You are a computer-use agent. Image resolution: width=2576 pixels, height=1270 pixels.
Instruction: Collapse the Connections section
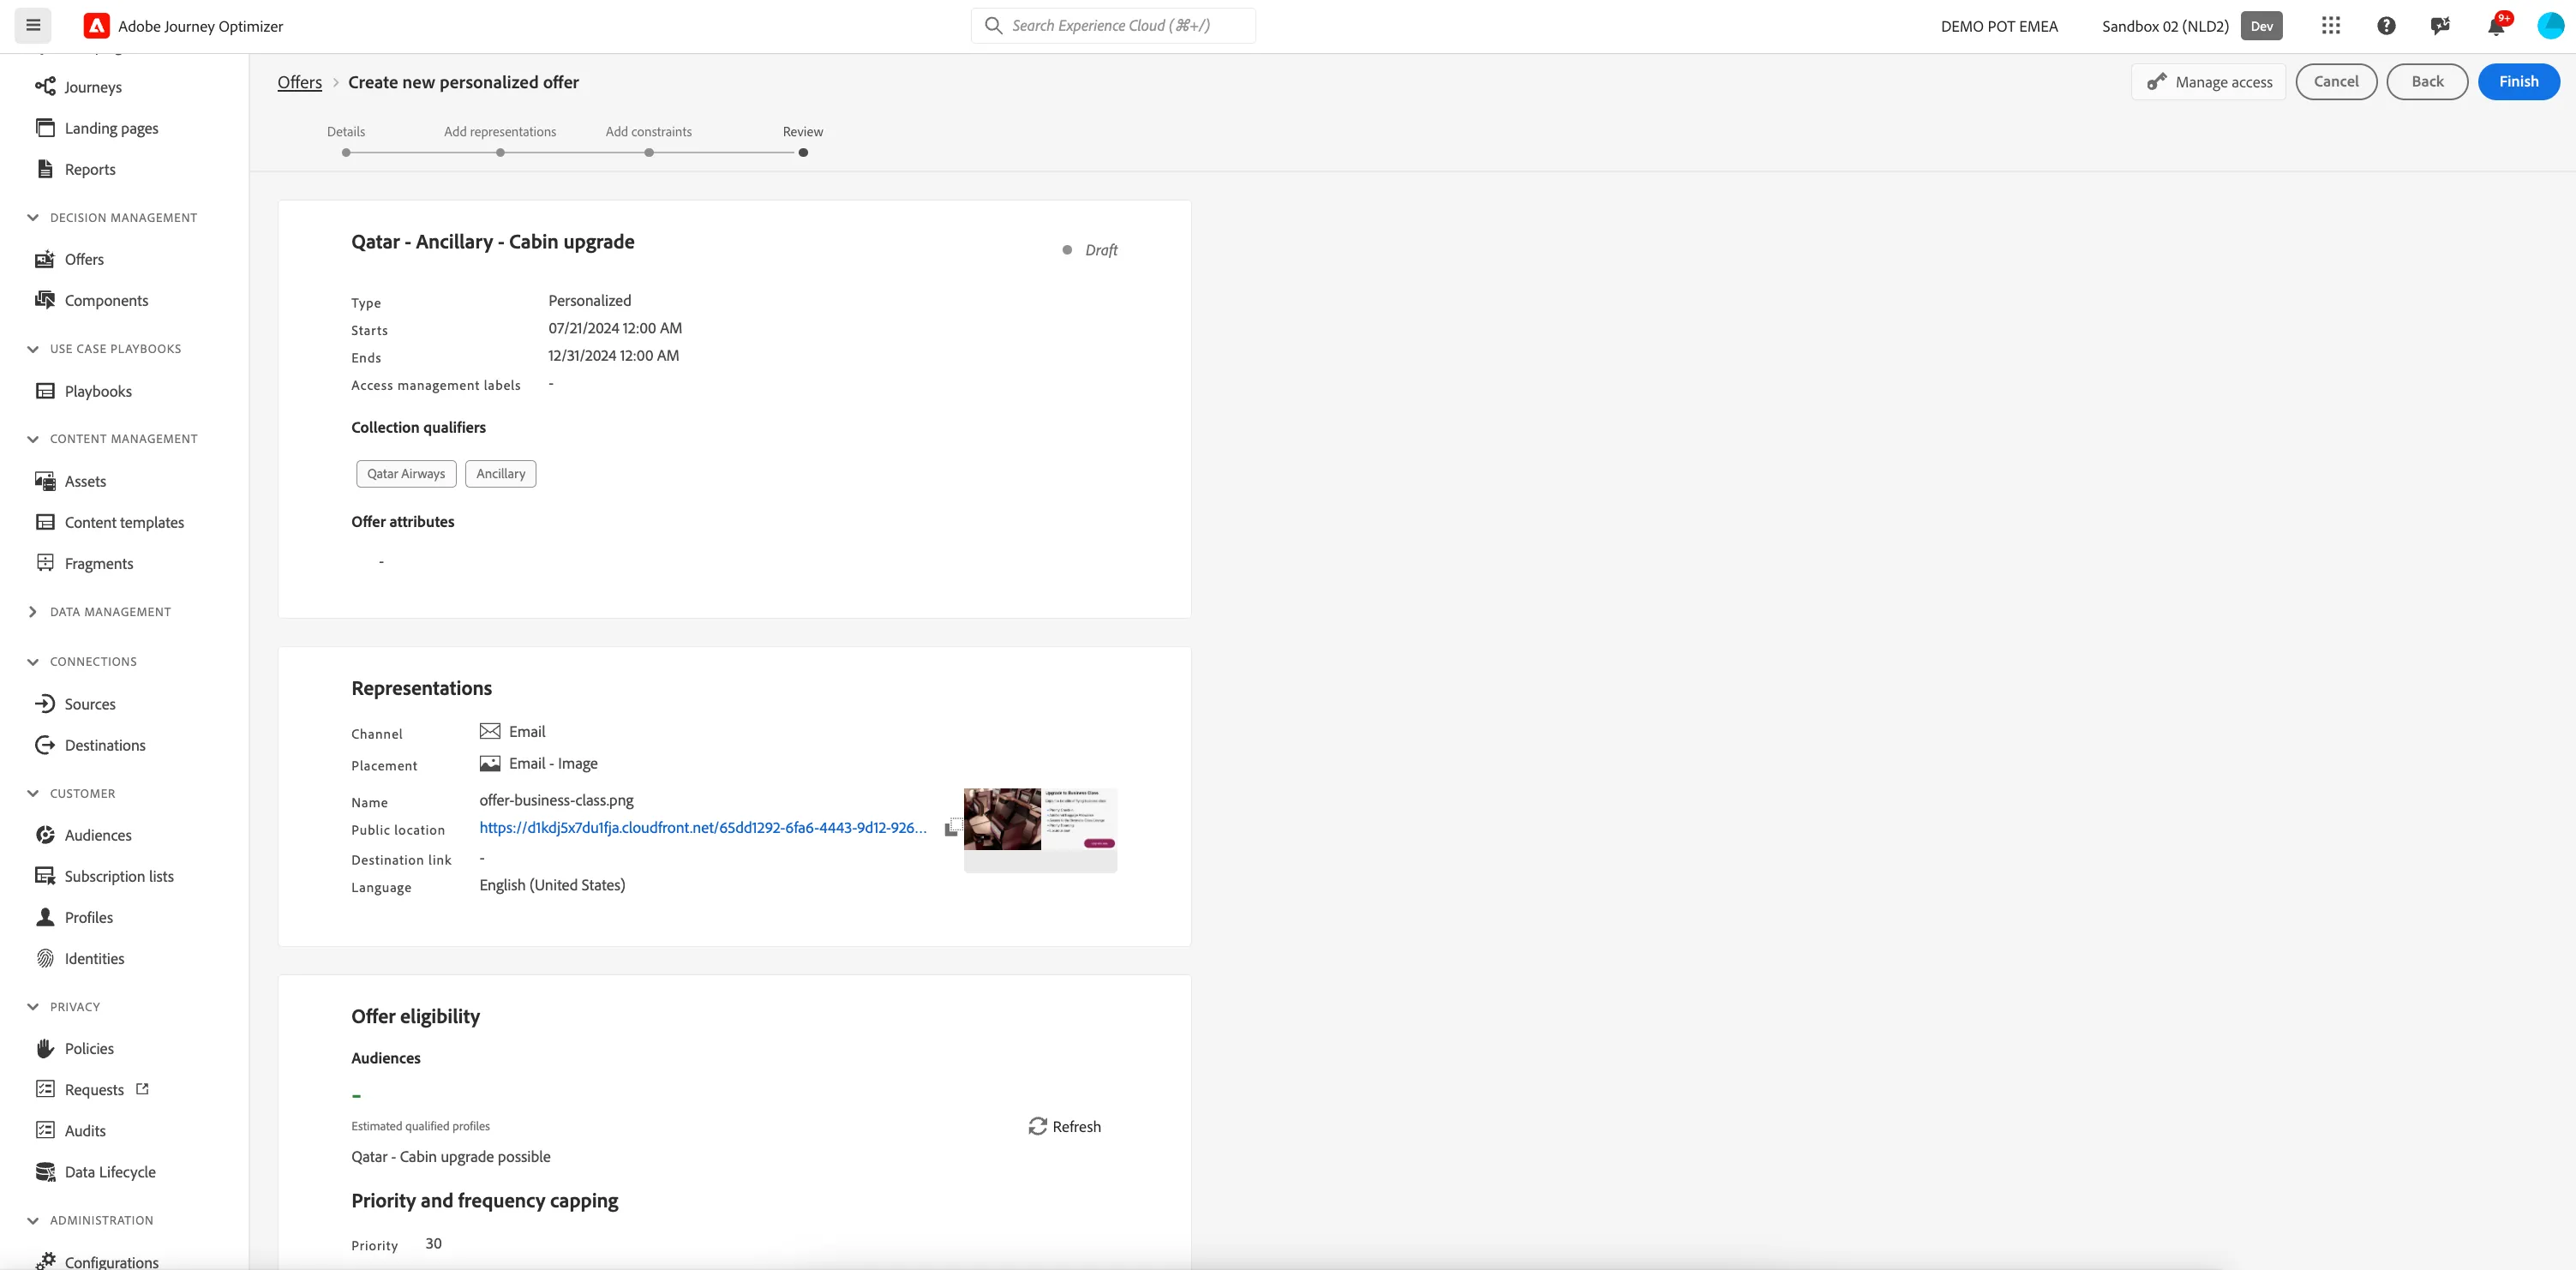(33, 662)
